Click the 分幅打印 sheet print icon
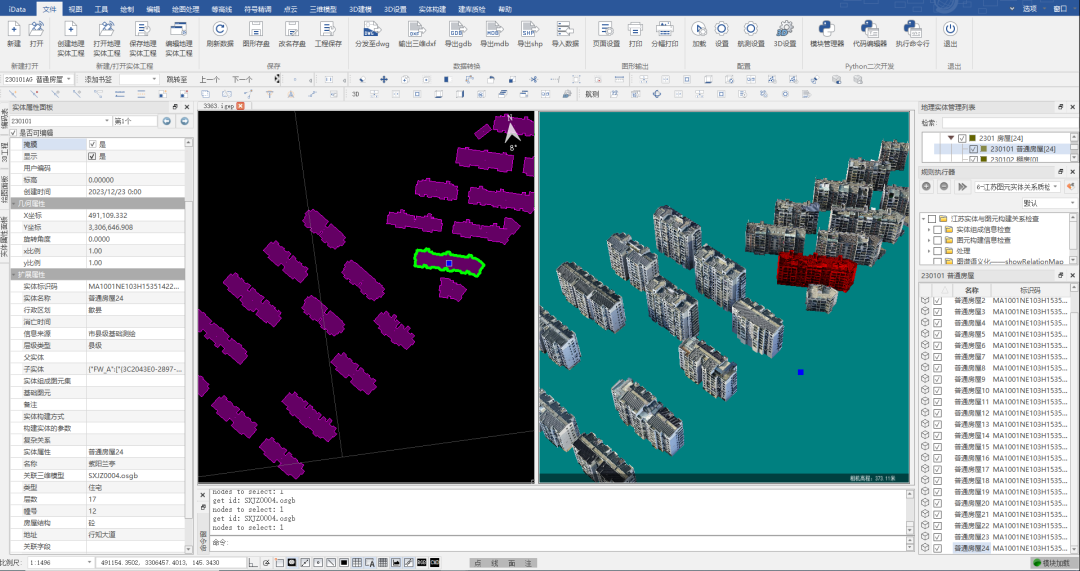1080x571 pixels. 664,29
